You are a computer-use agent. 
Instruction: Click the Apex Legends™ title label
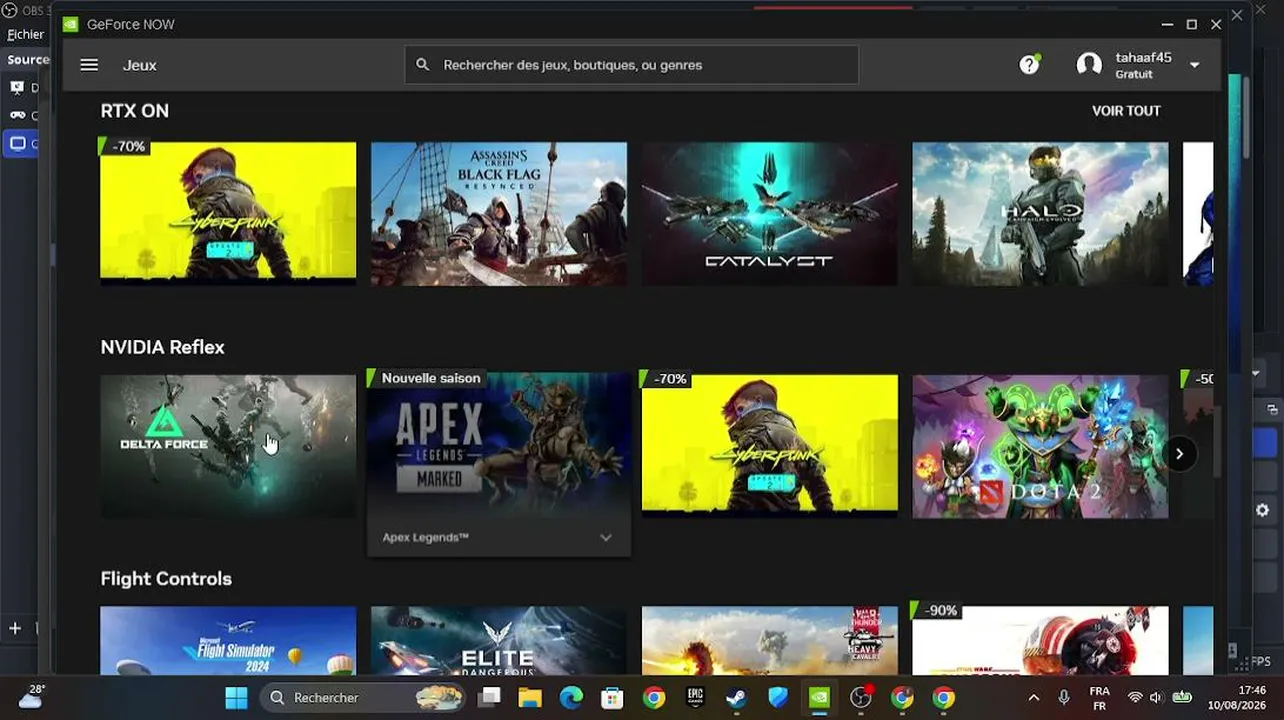point(425,538)
